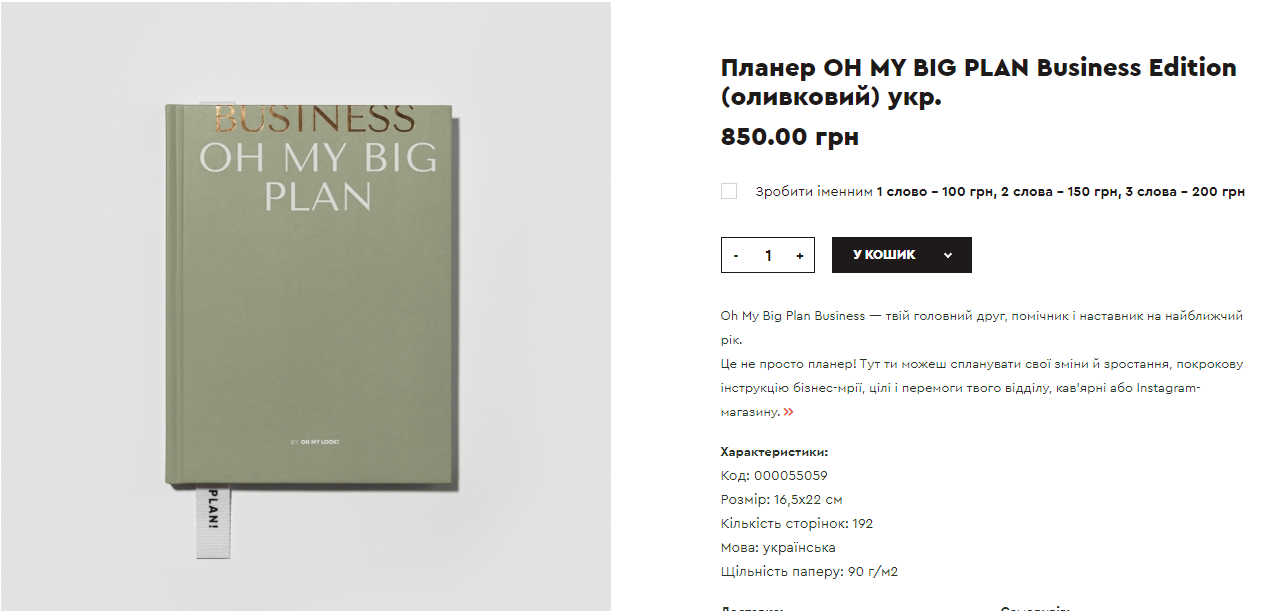Click the gold 'BUSINESS' lettering on cover
This screenshot has width=1272, height=611.
314,119
